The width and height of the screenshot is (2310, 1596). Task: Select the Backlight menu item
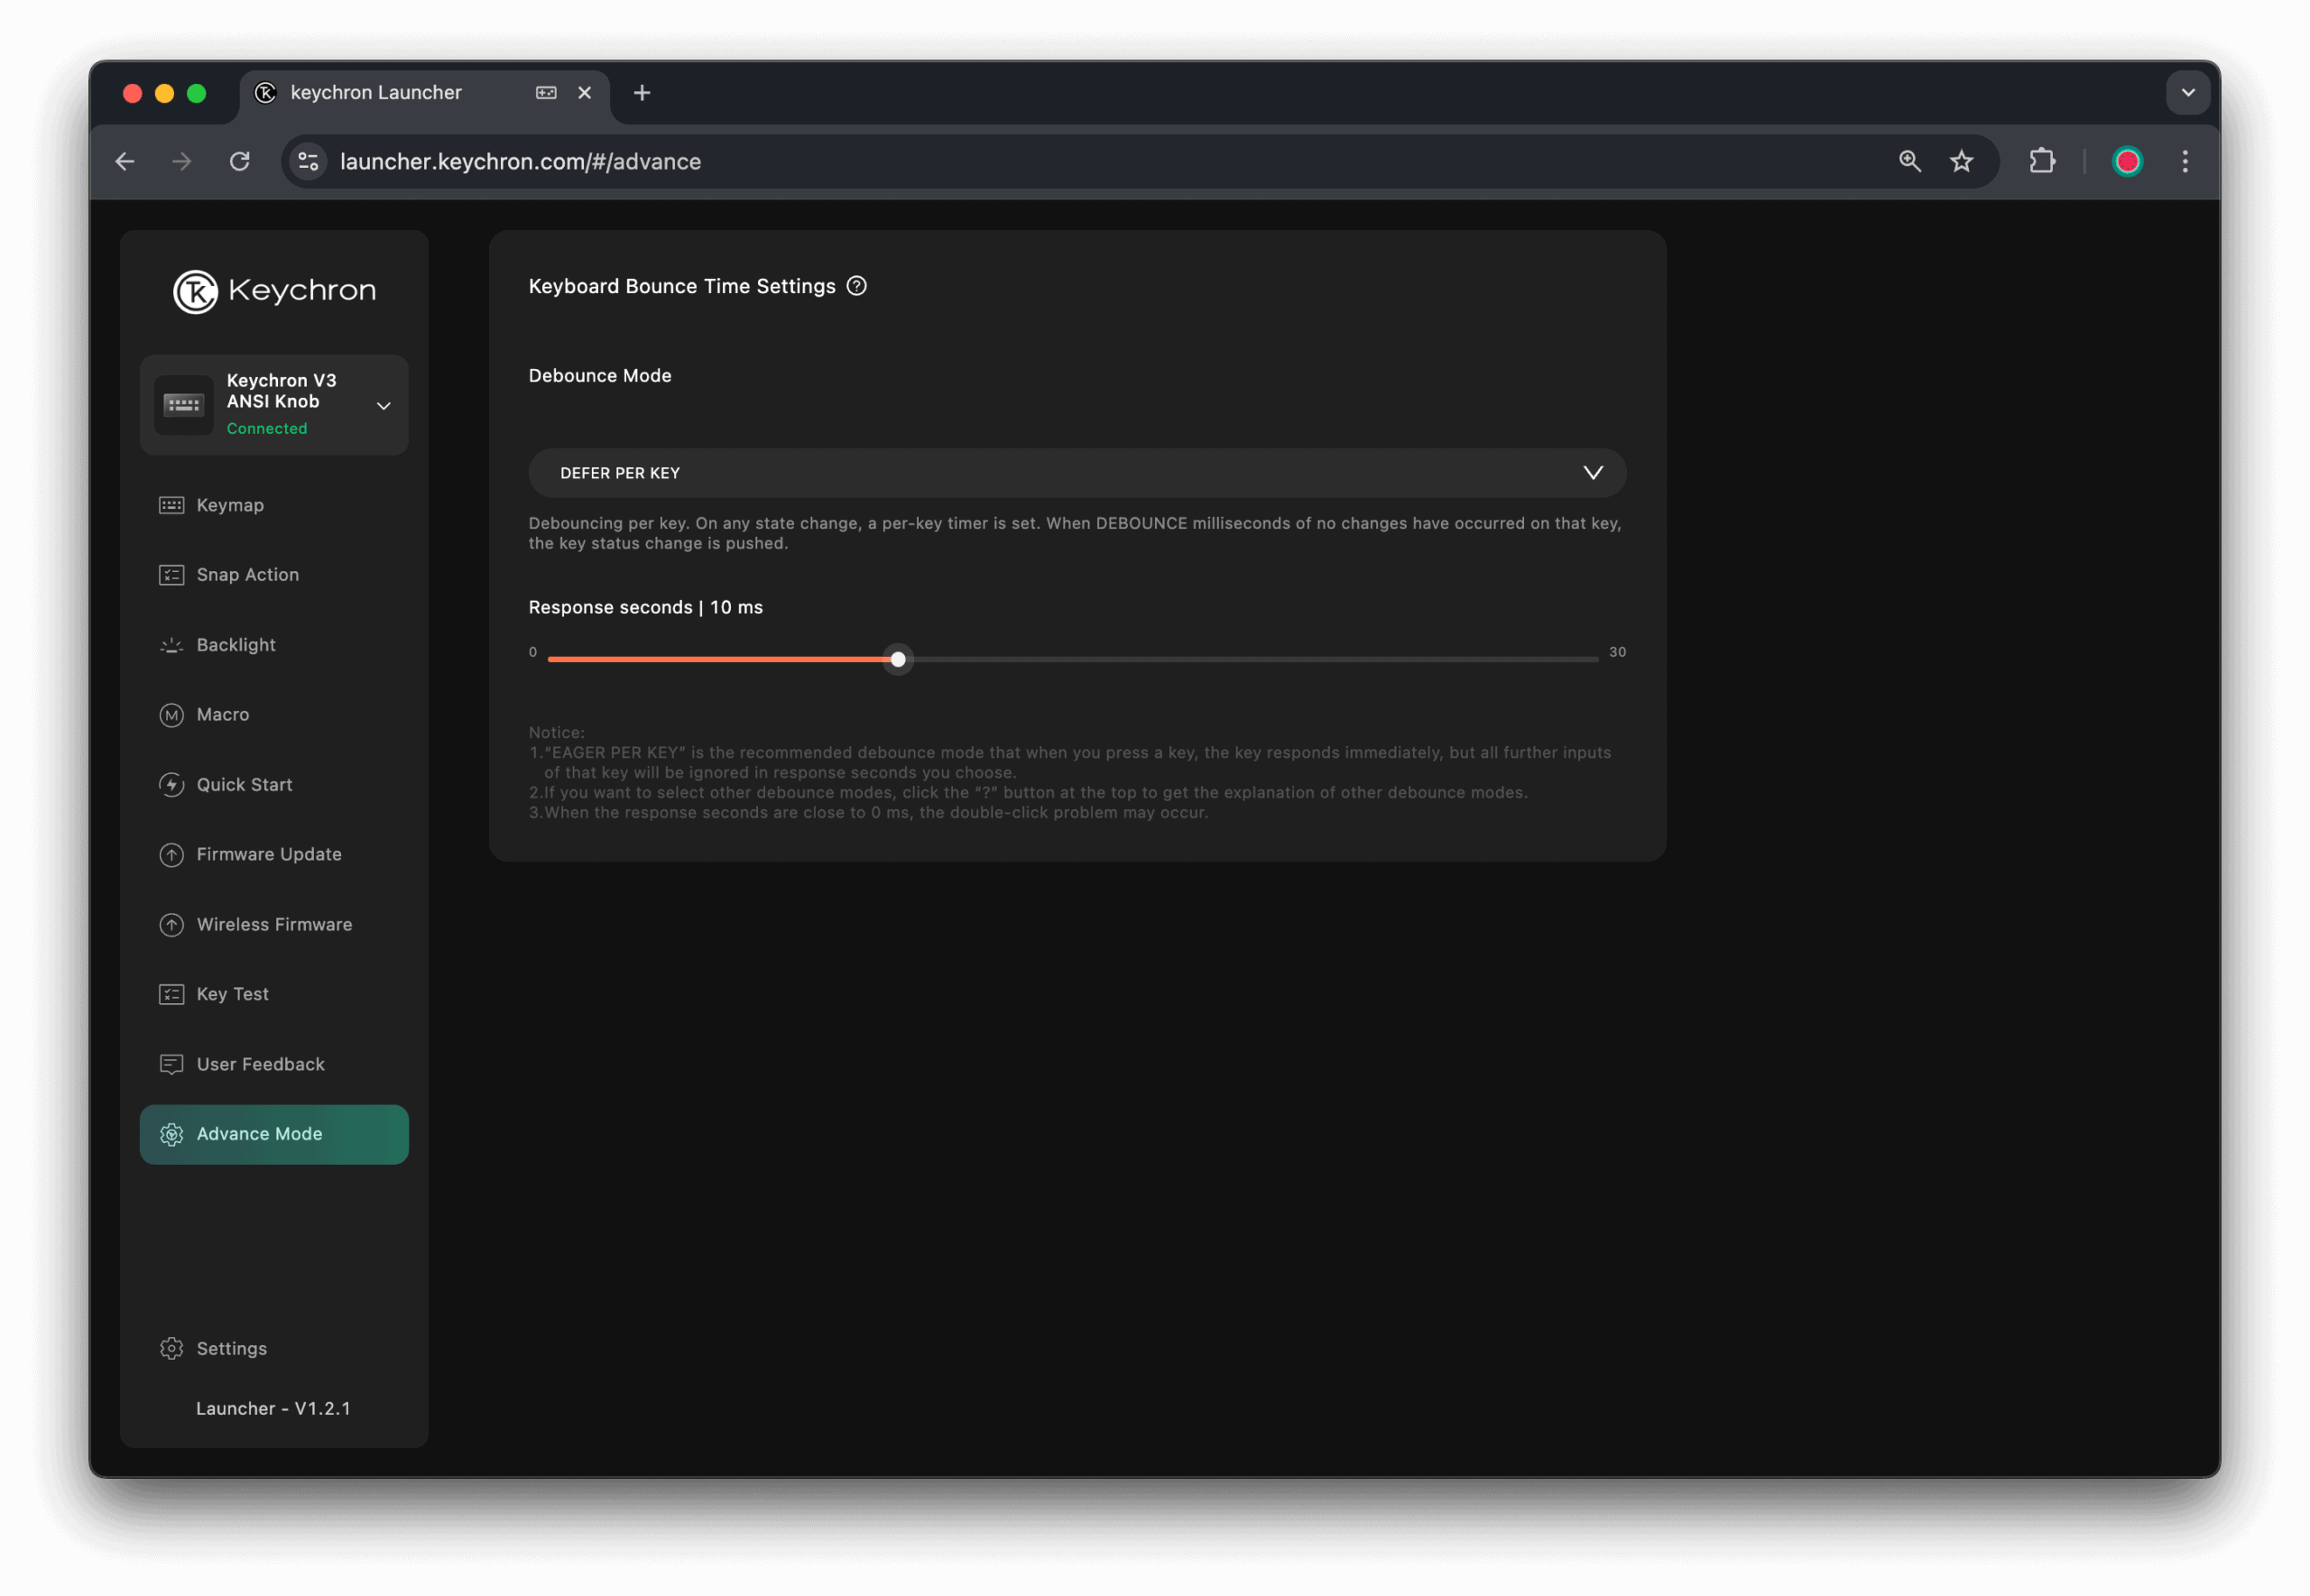(274, 645)
